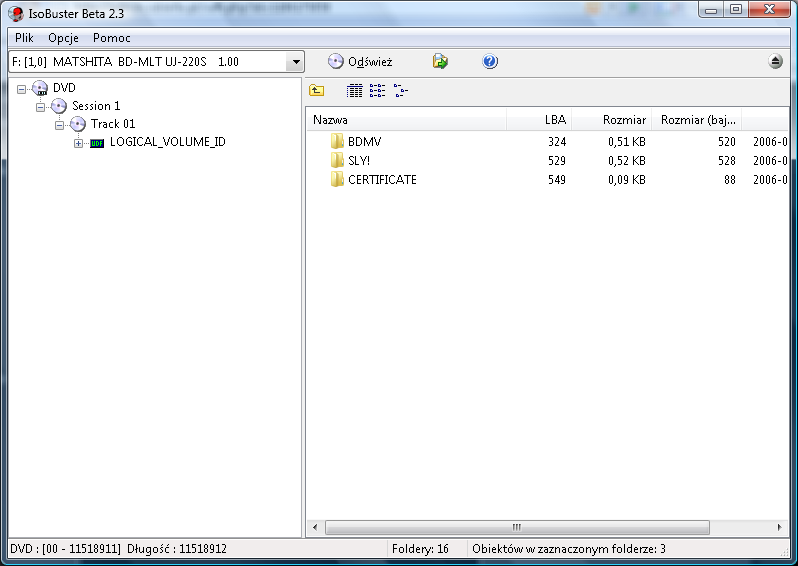
Task: Click byte size value 520
Action: tap(727, 142)
